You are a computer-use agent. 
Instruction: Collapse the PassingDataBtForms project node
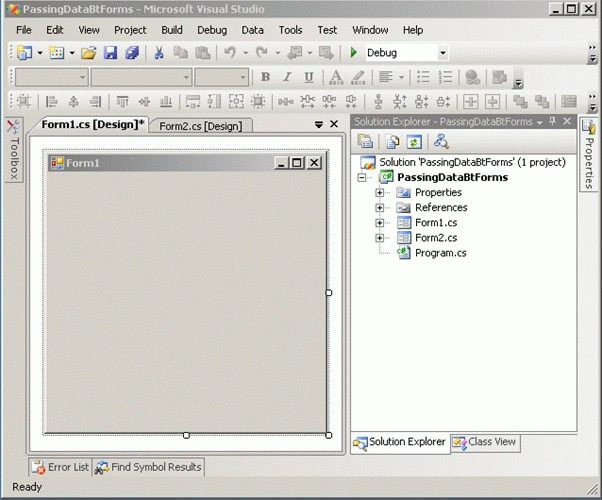tap(361, 177)
